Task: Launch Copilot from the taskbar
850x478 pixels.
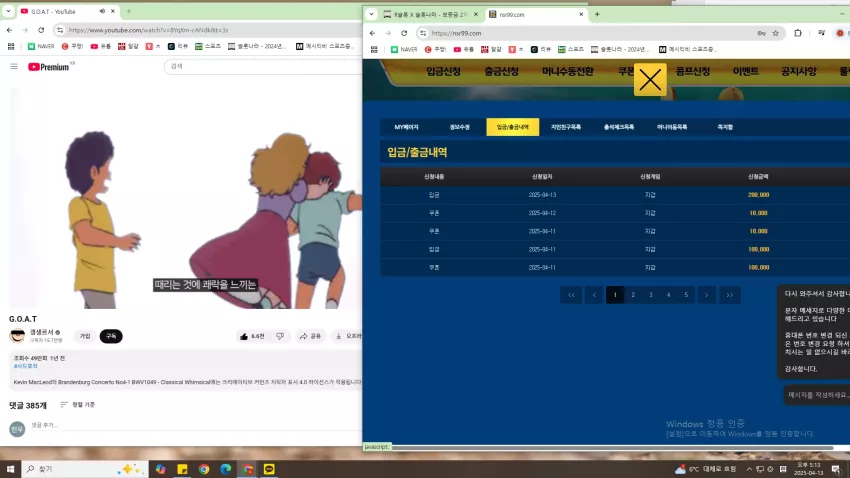Action: (x=160, y=469)
